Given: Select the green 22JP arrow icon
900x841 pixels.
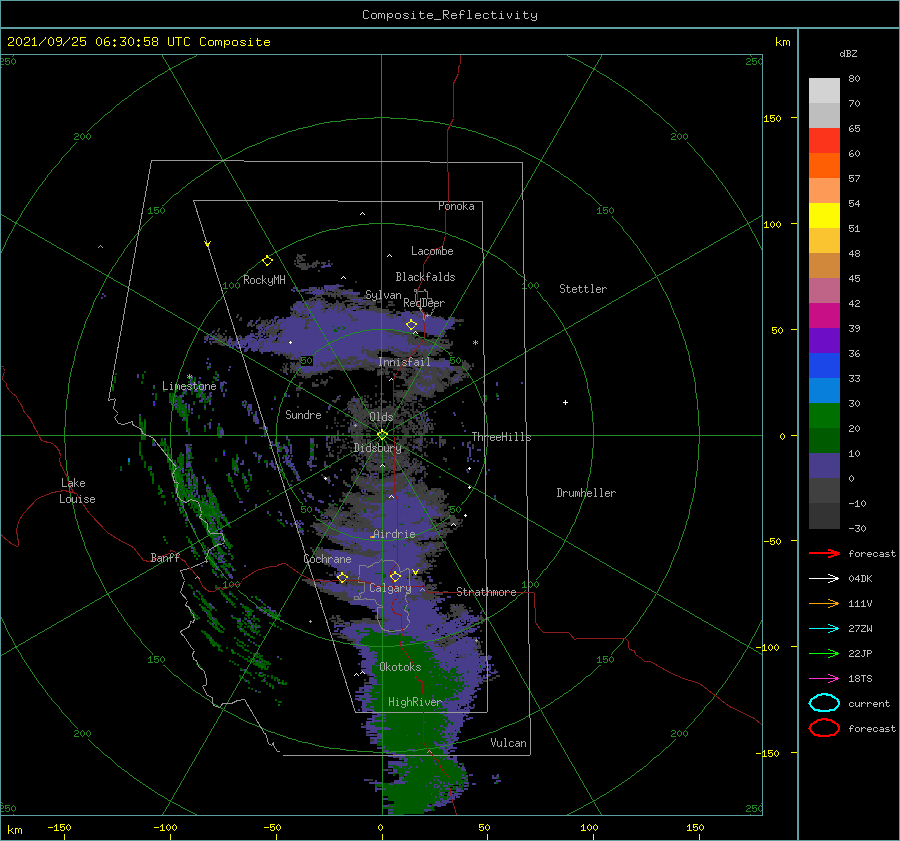Looking at the screenshot, I should tap(824, 653).
